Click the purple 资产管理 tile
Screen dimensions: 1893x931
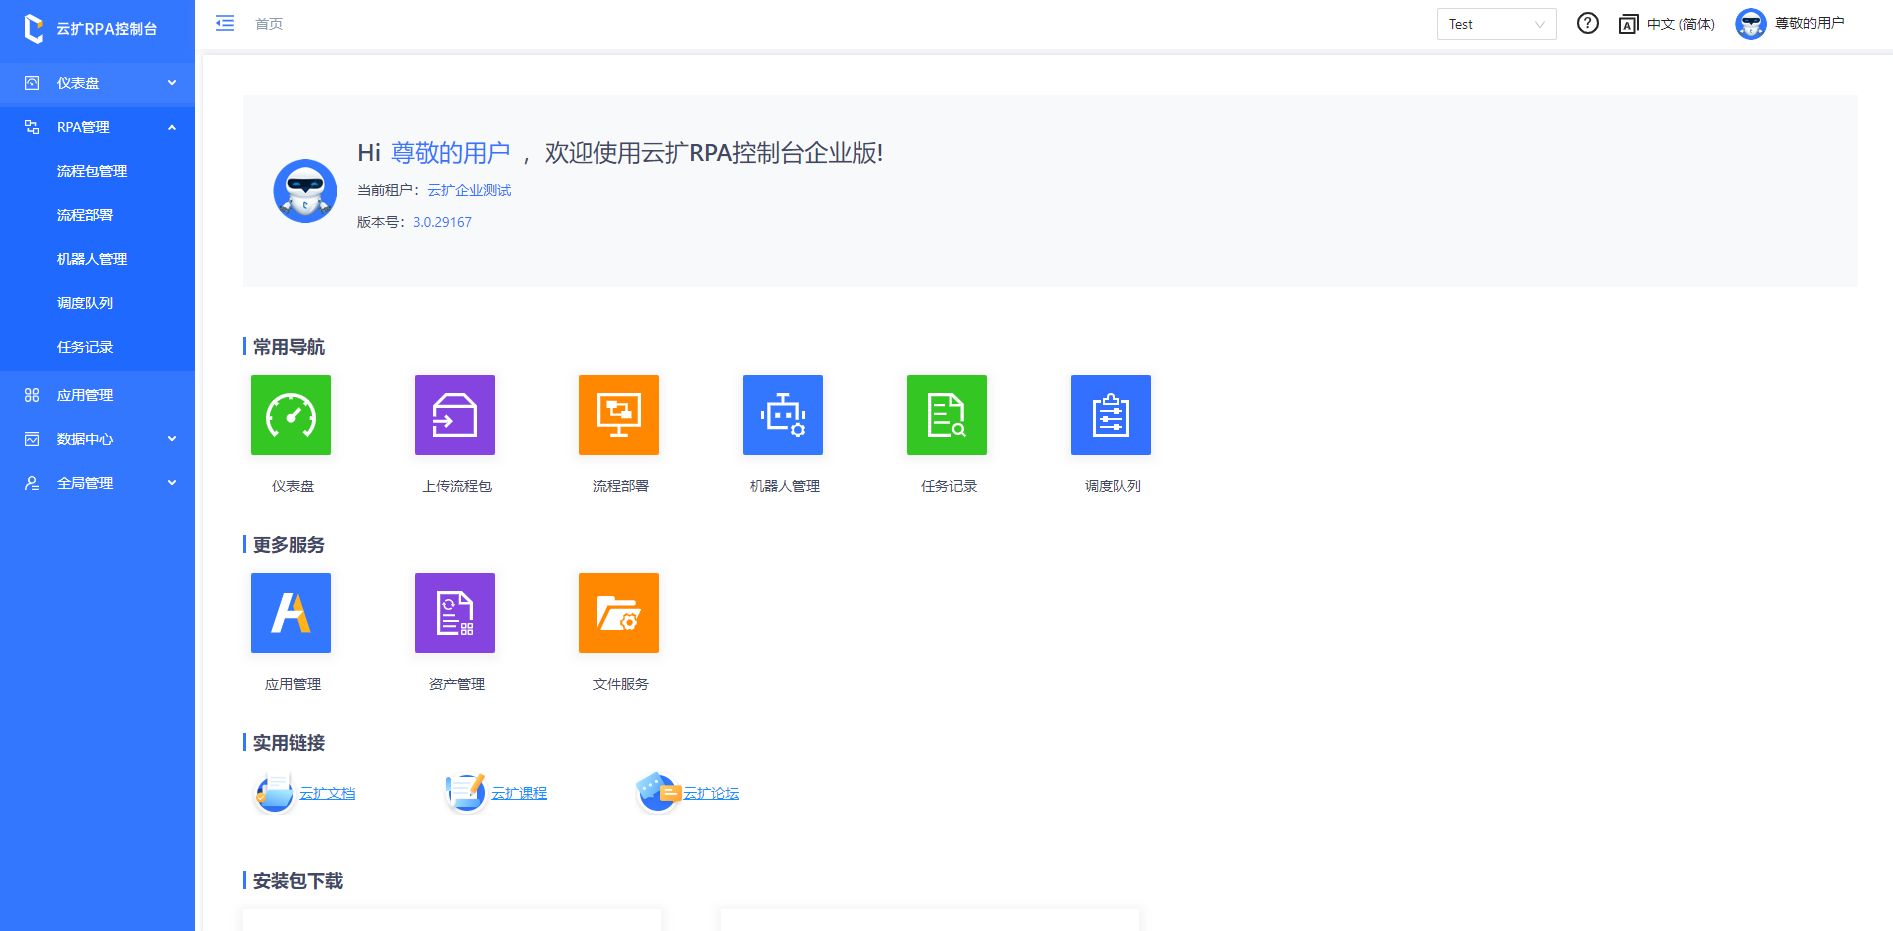coord(455,613)
